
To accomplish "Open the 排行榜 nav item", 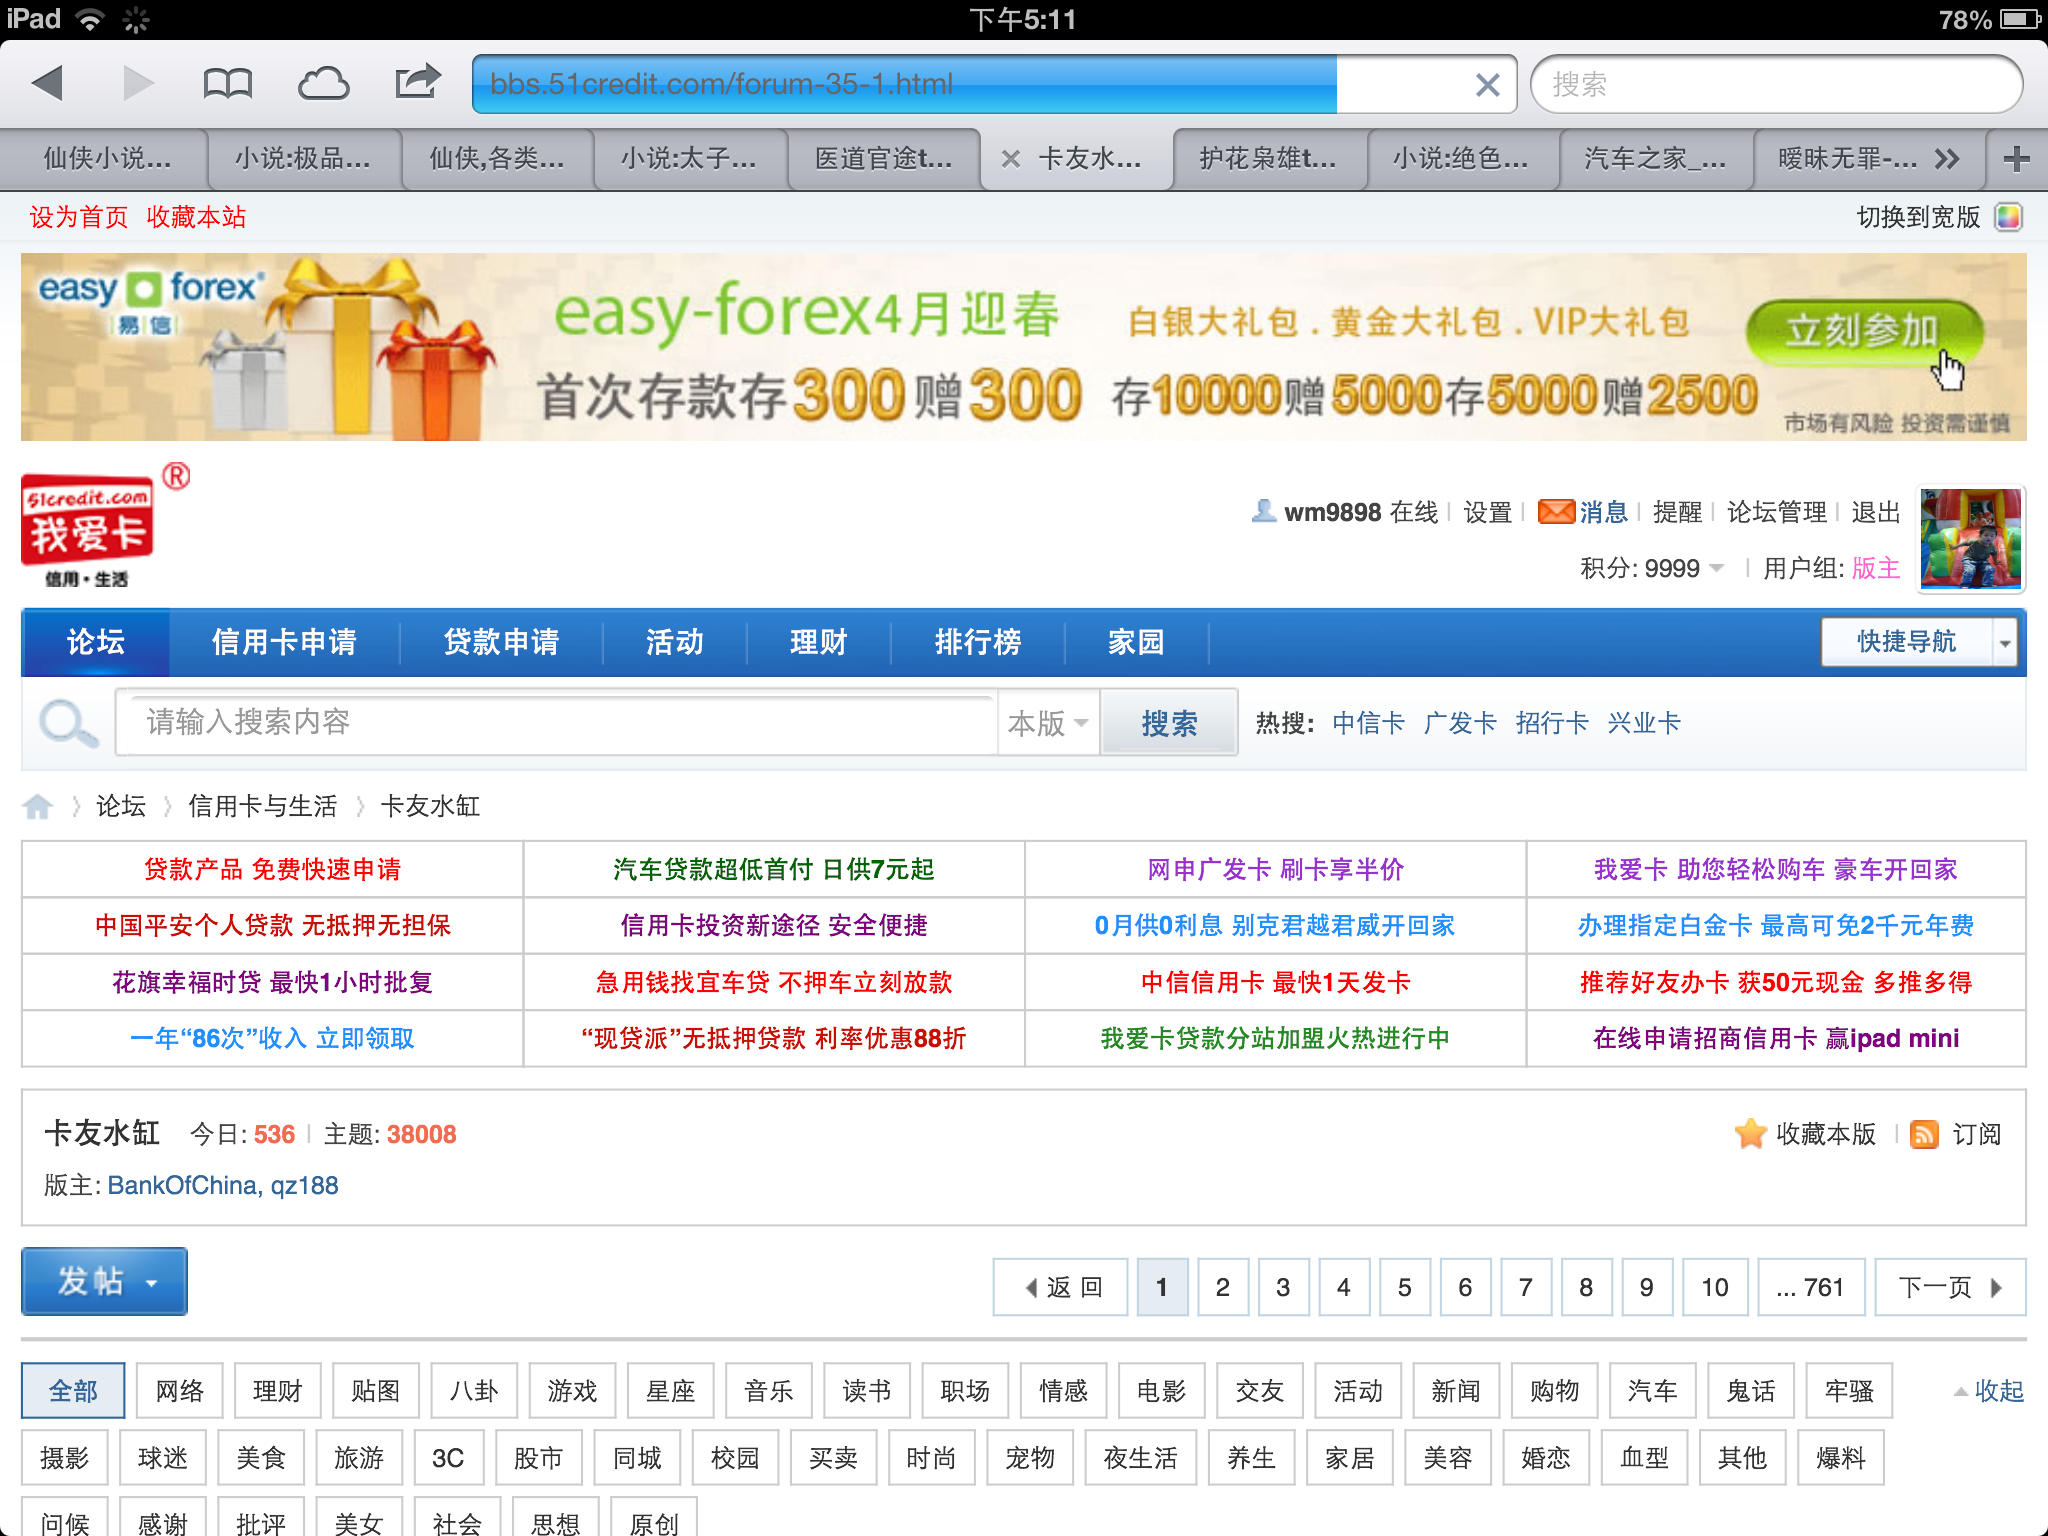I will [x=978, y=642].
